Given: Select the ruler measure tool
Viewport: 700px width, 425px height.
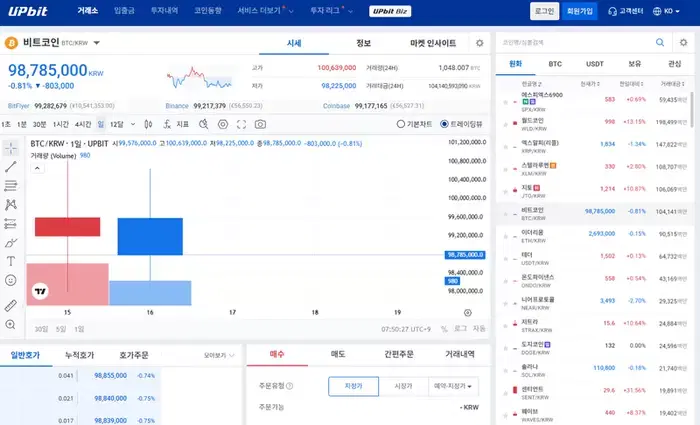Looking at the screenshot, I should [x=11, y=306].
